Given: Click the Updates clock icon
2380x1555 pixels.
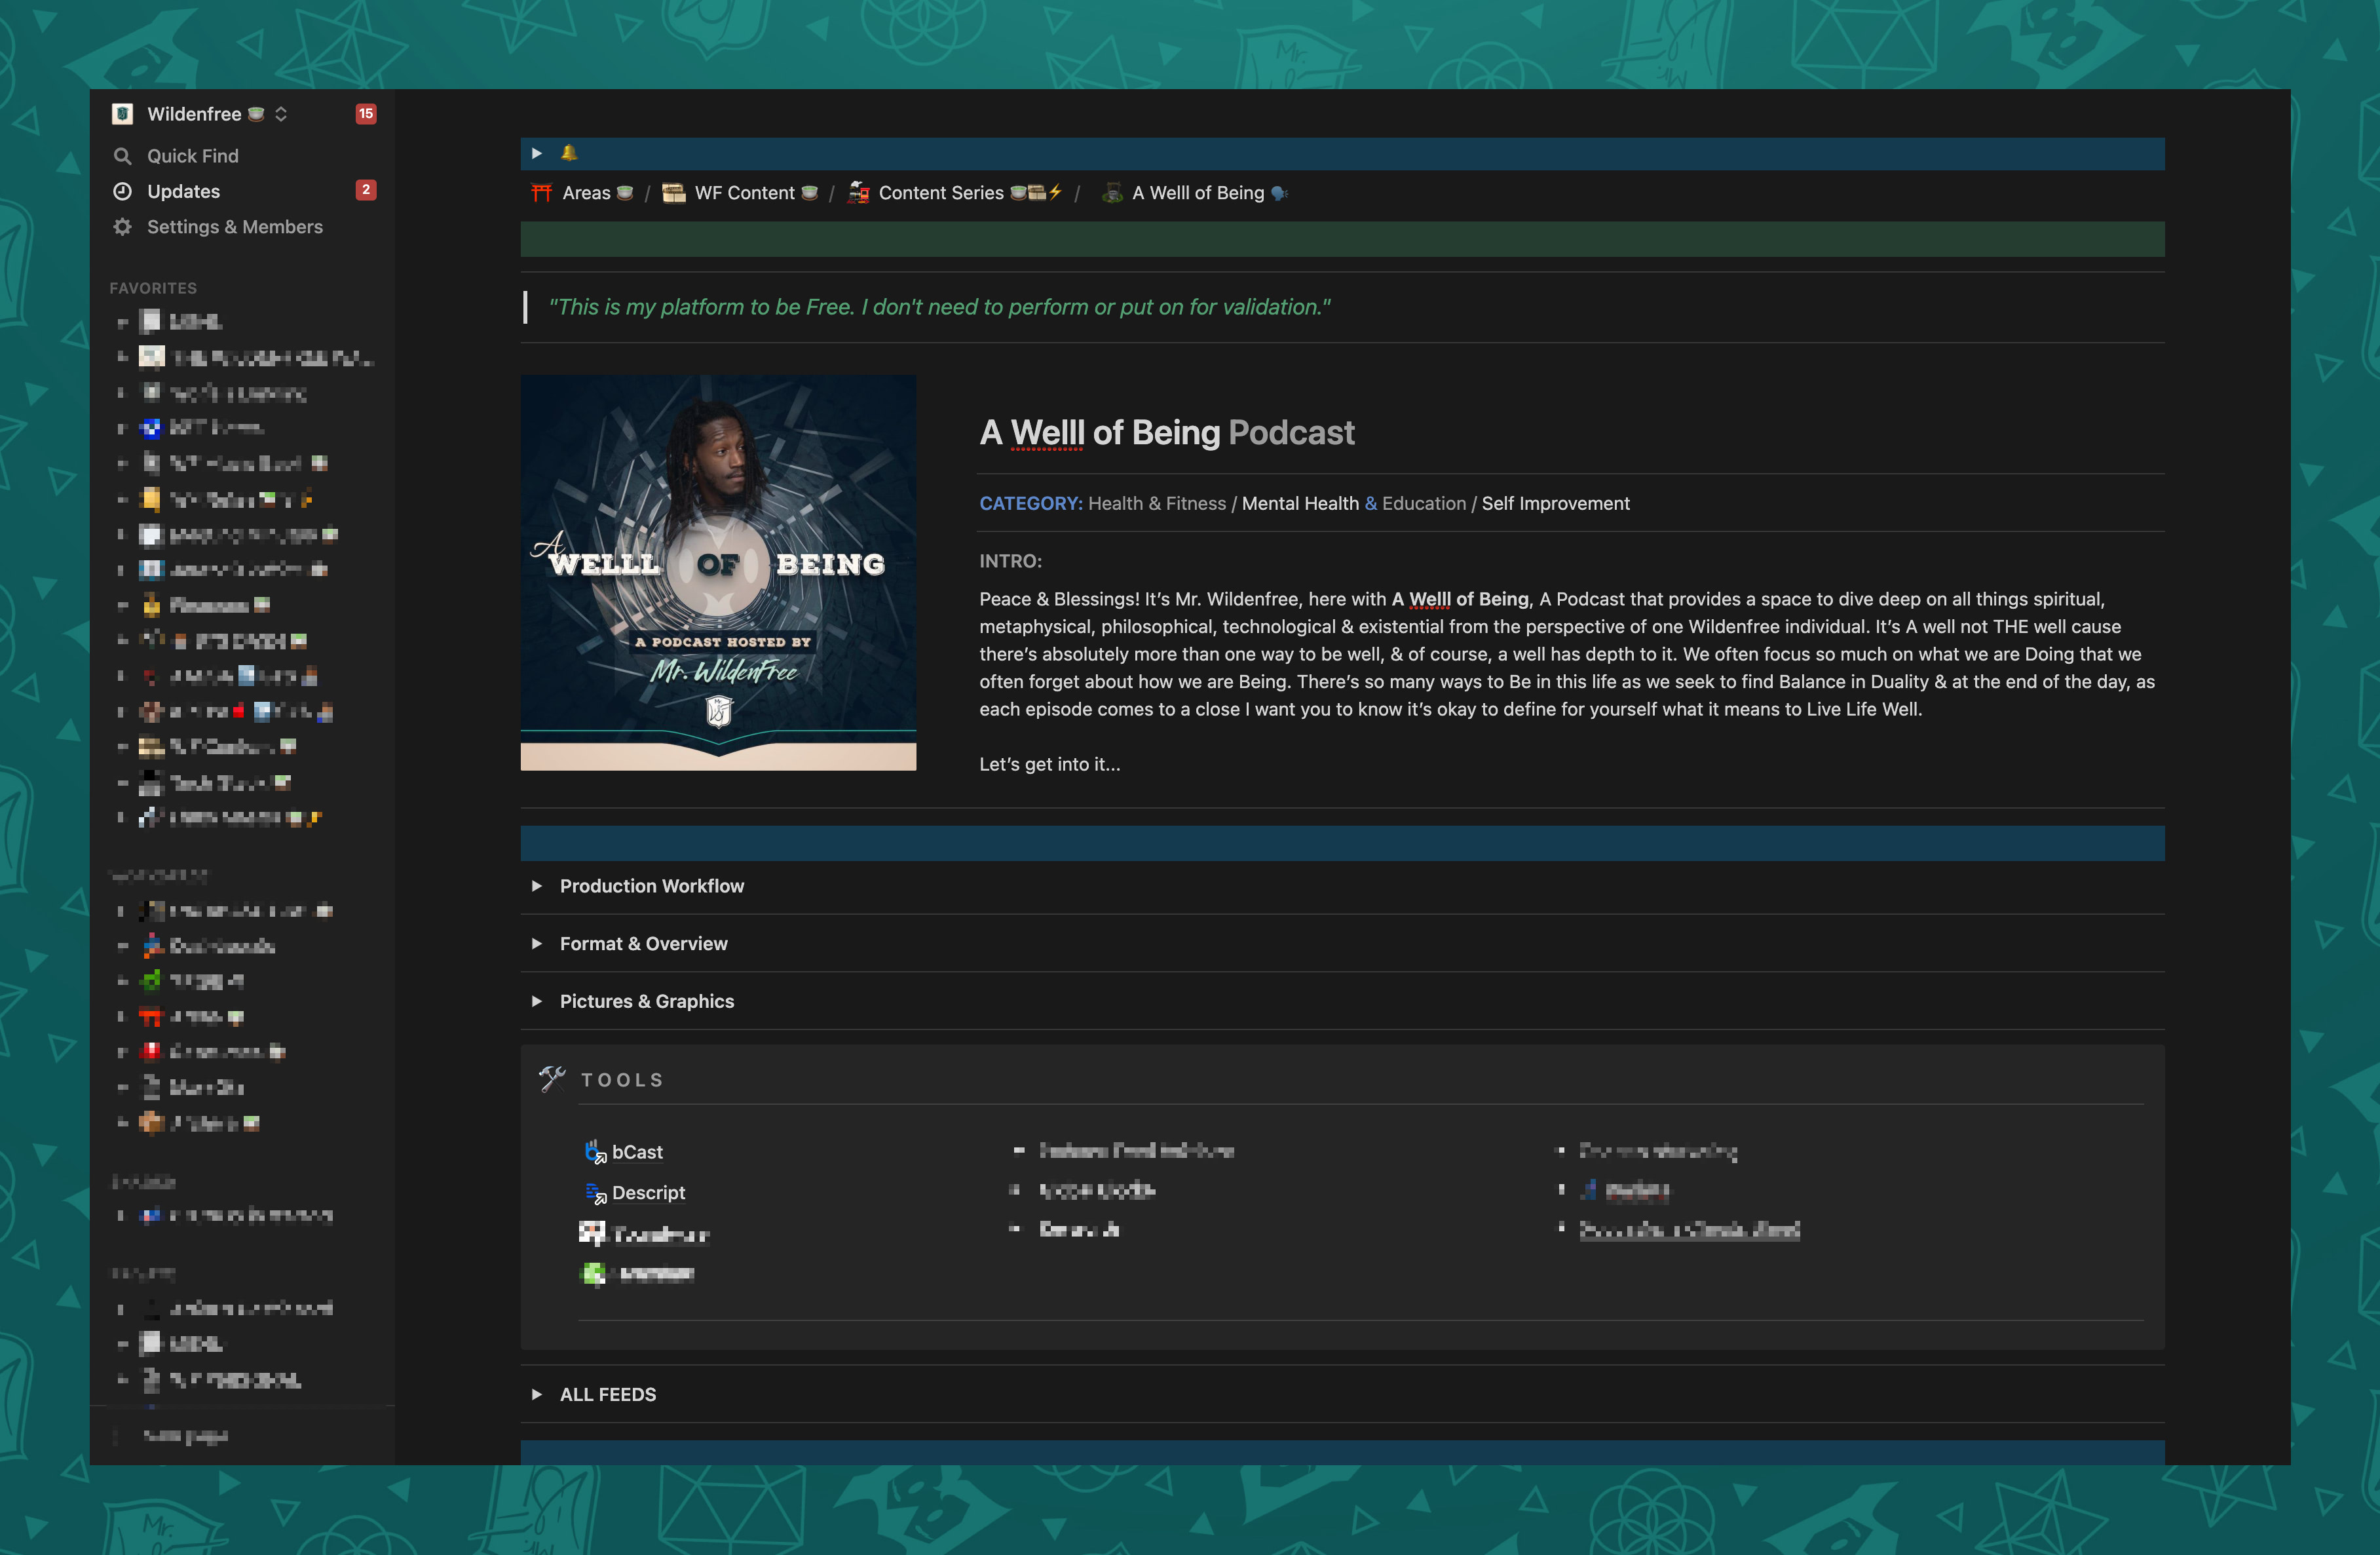Looking at the screenshot, I should click(x=122, y=191).
